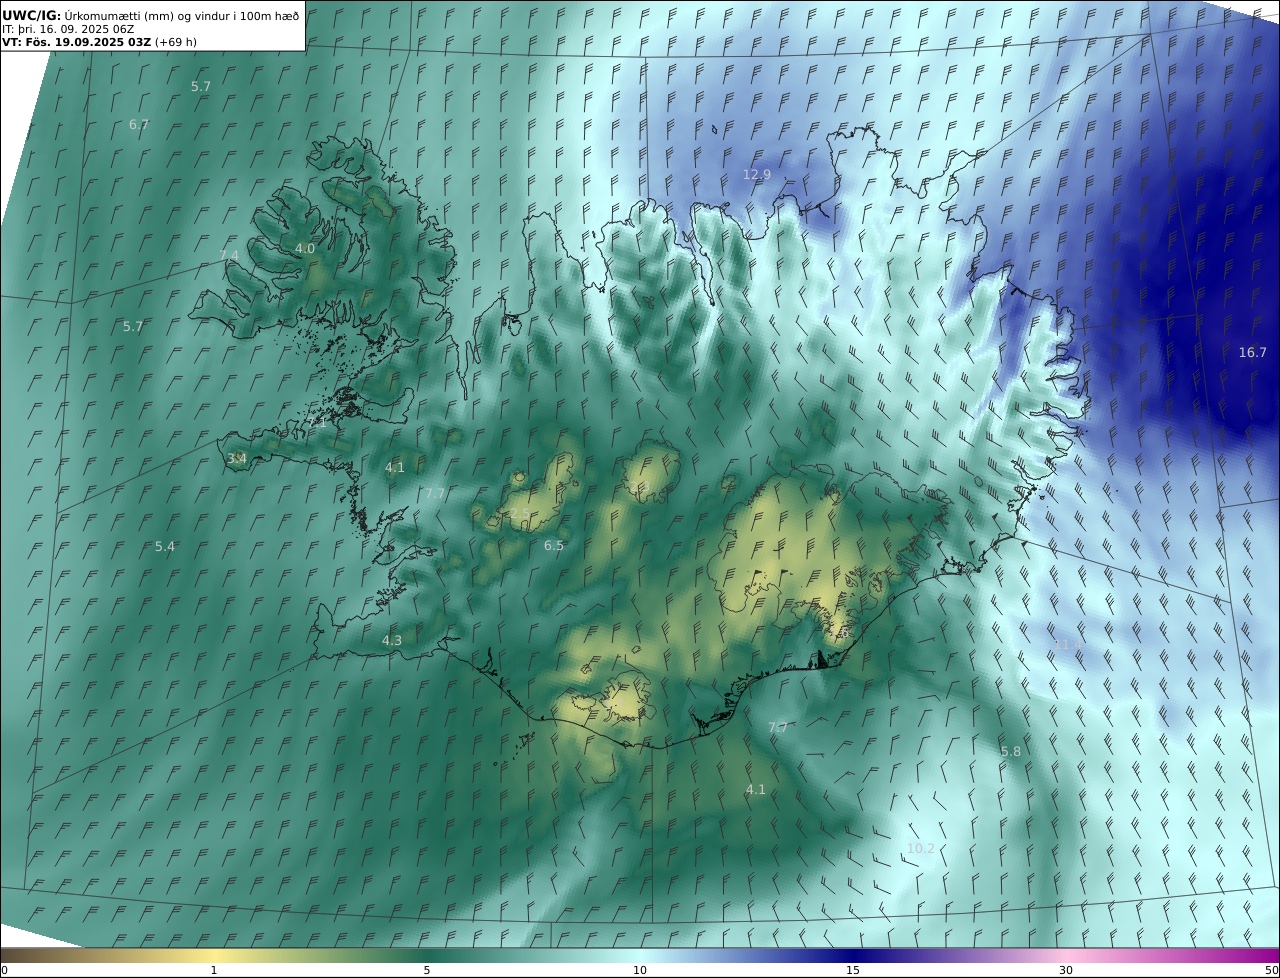This screenshot has width=1280, height=978.
Task: Click the '1' tick label on the color scale
Action: click(214, 970)
